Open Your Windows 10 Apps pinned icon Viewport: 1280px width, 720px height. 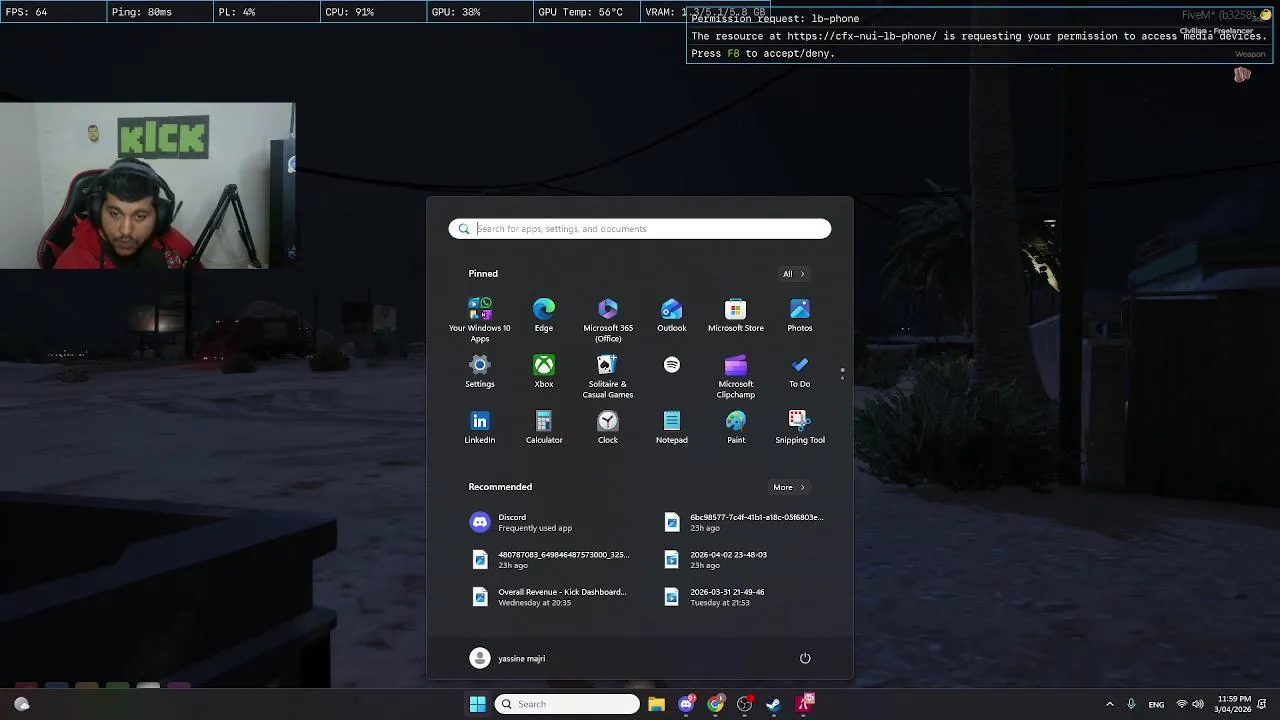(480, 319)
